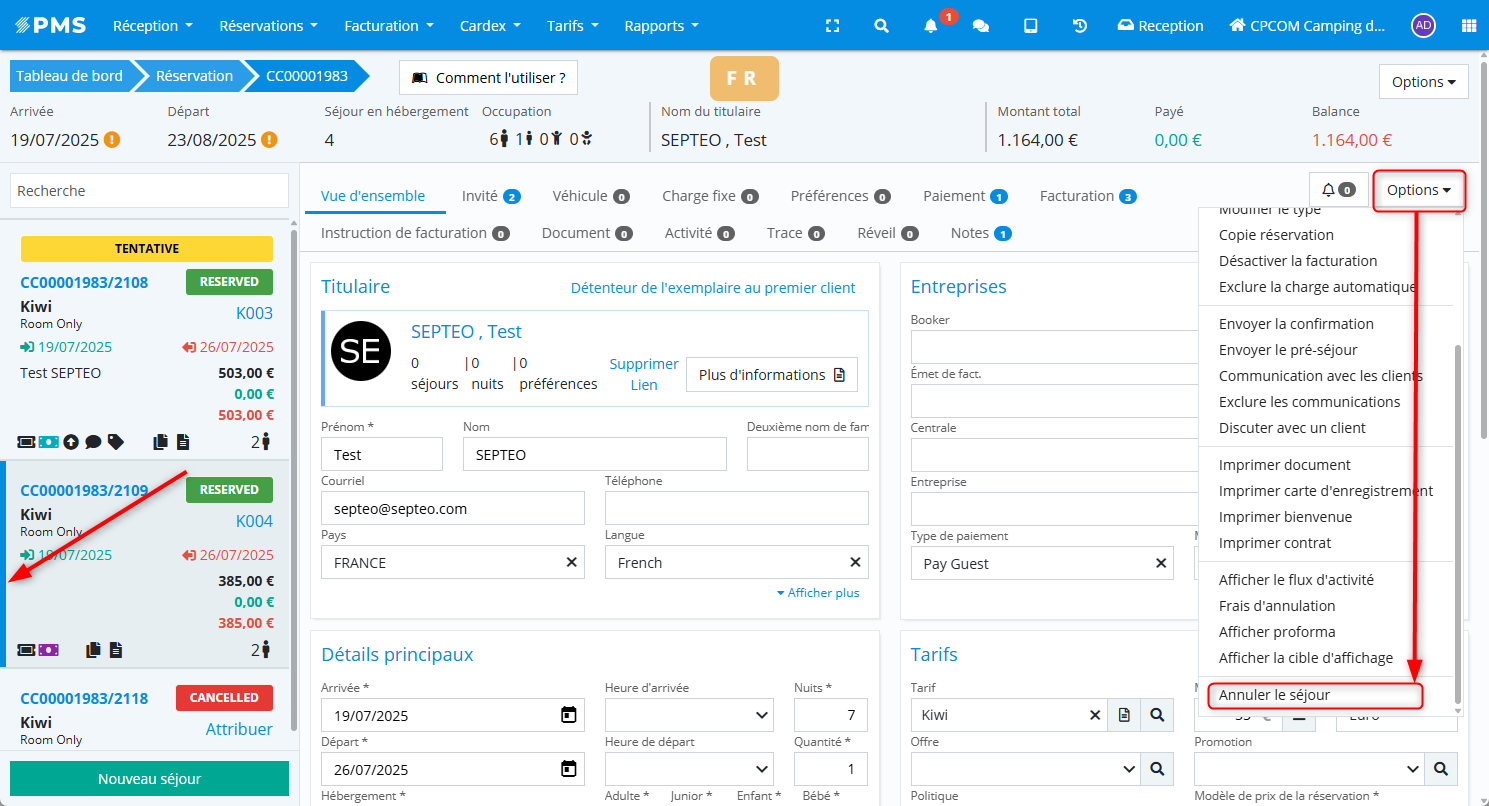Expand the Réservations menu
The height and width of the screenshot is (806, 1489).
[x=268, y=26]
